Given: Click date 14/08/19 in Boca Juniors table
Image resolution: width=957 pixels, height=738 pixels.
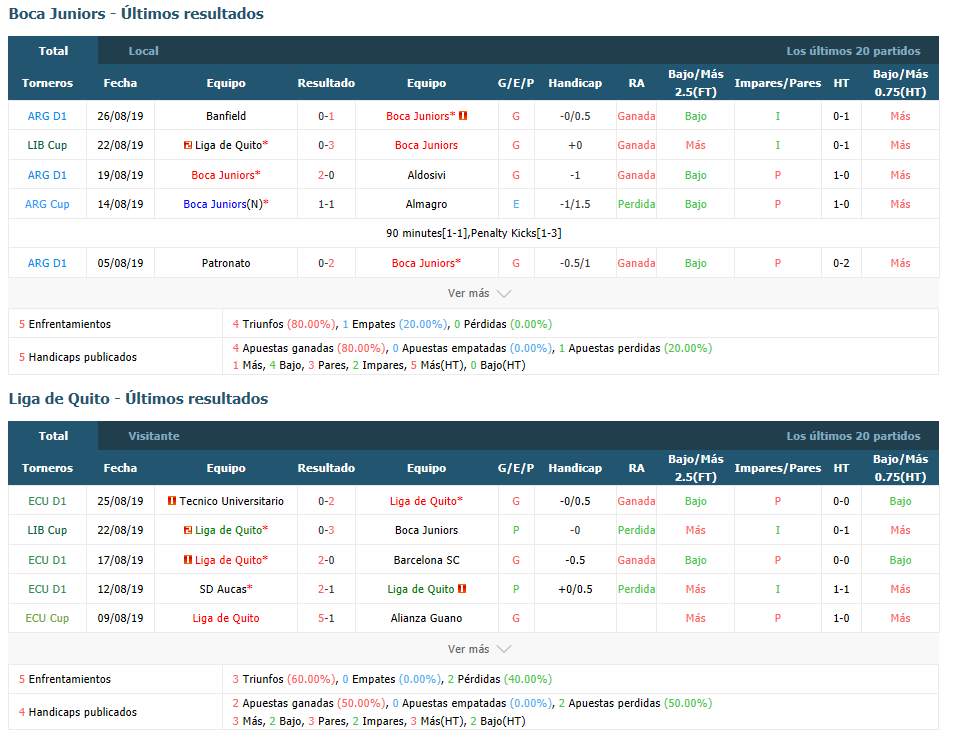Looking at the screenshot, I should 120,204.
